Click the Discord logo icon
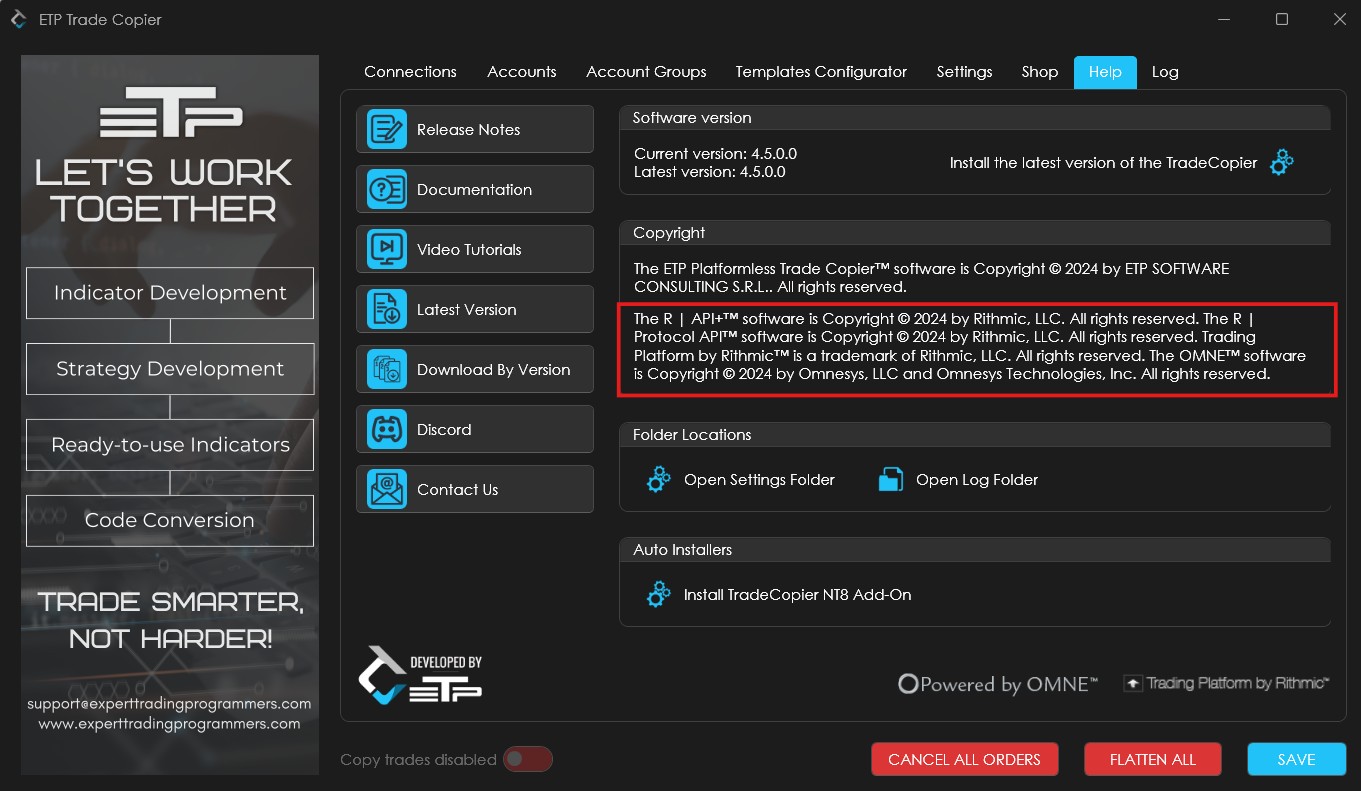This screenshot has width=1361, height=791. tap(386, 429)
